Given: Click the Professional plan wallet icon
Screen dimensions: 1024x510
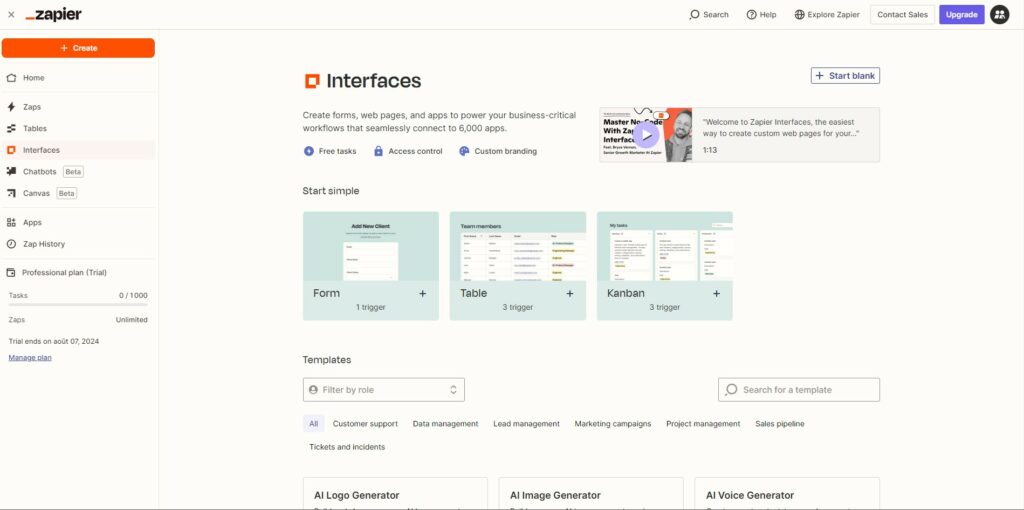Looking at the screenshot, I should tap(11, 273).
